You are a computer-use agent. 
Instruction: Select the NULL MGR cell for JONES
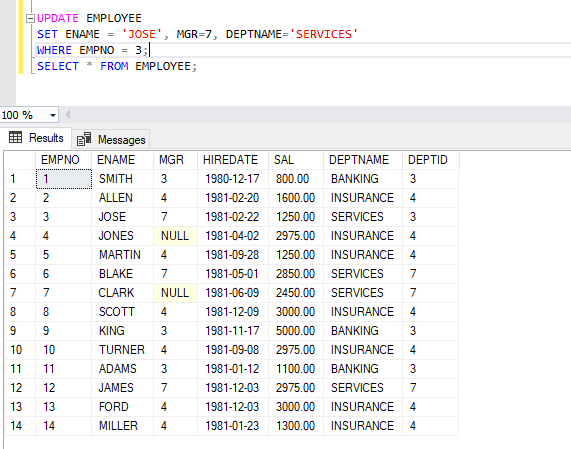tap(175, 236)
